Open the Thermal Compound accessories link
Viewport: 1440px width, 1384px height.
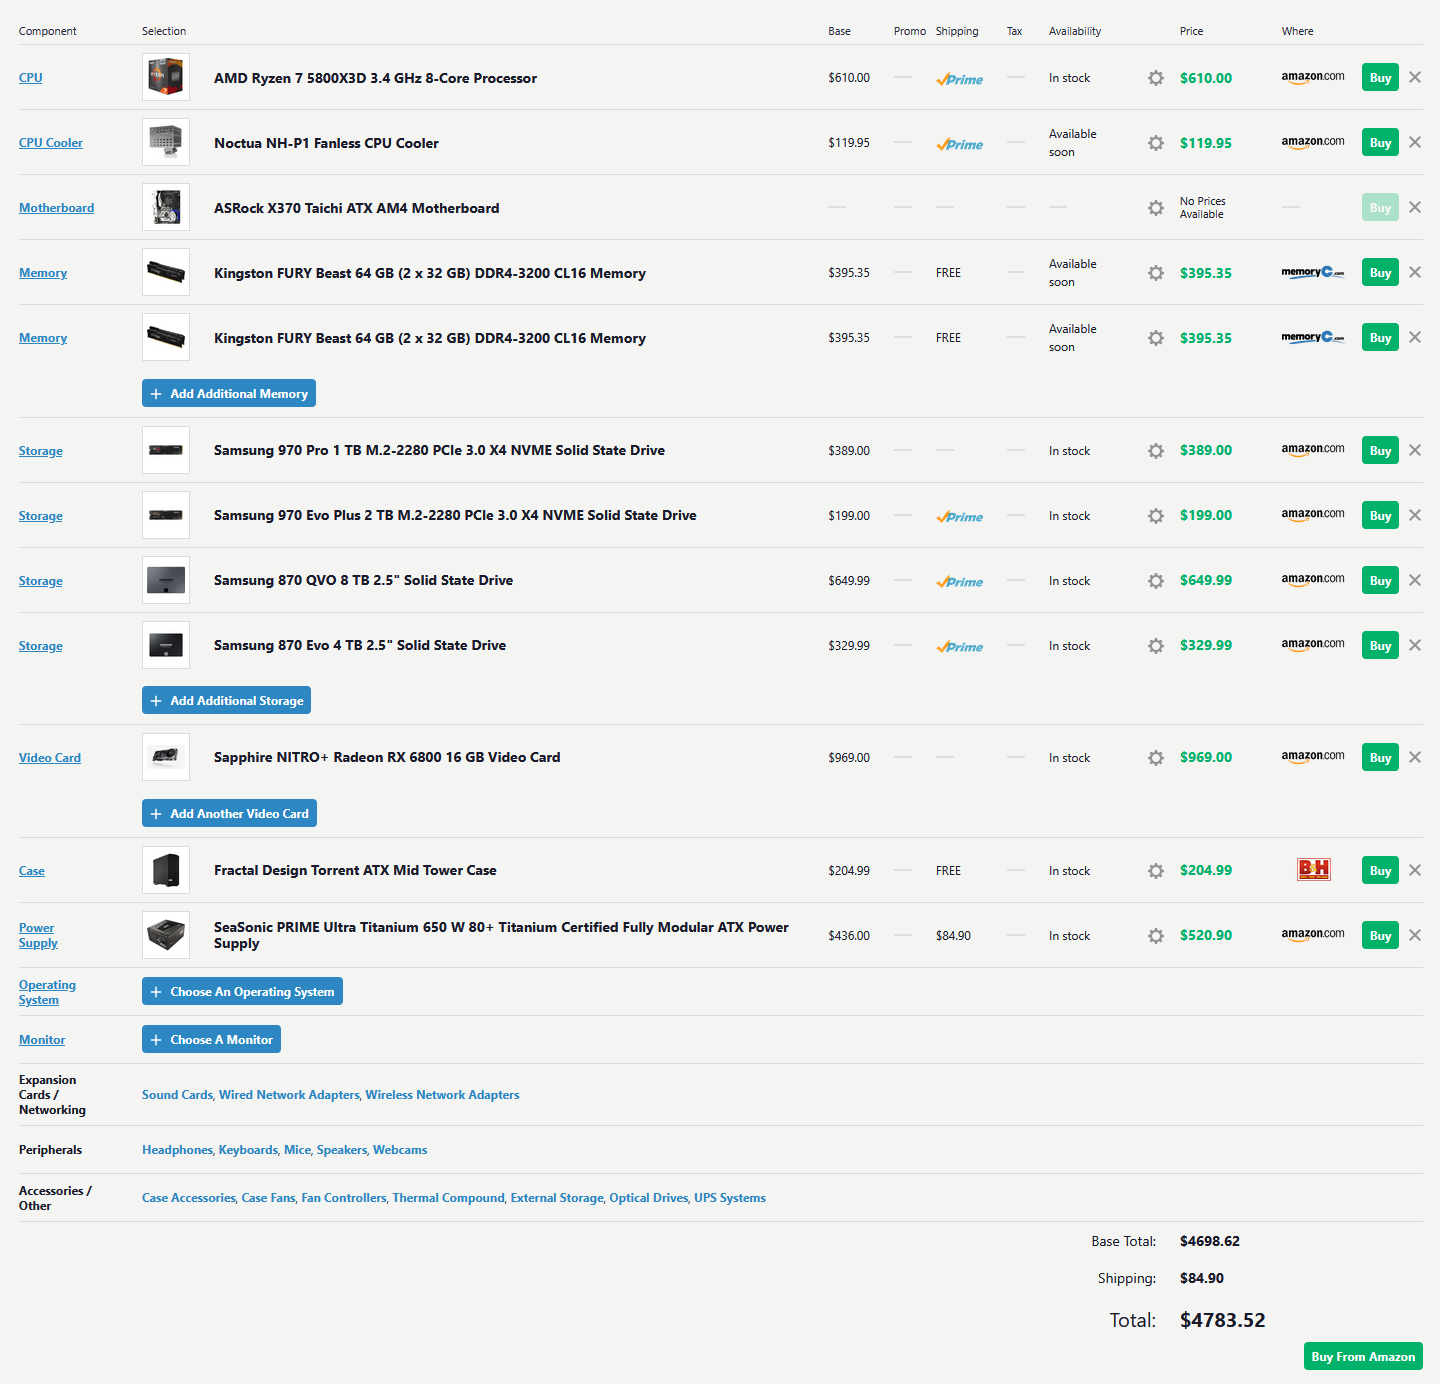click(448, 1198)
